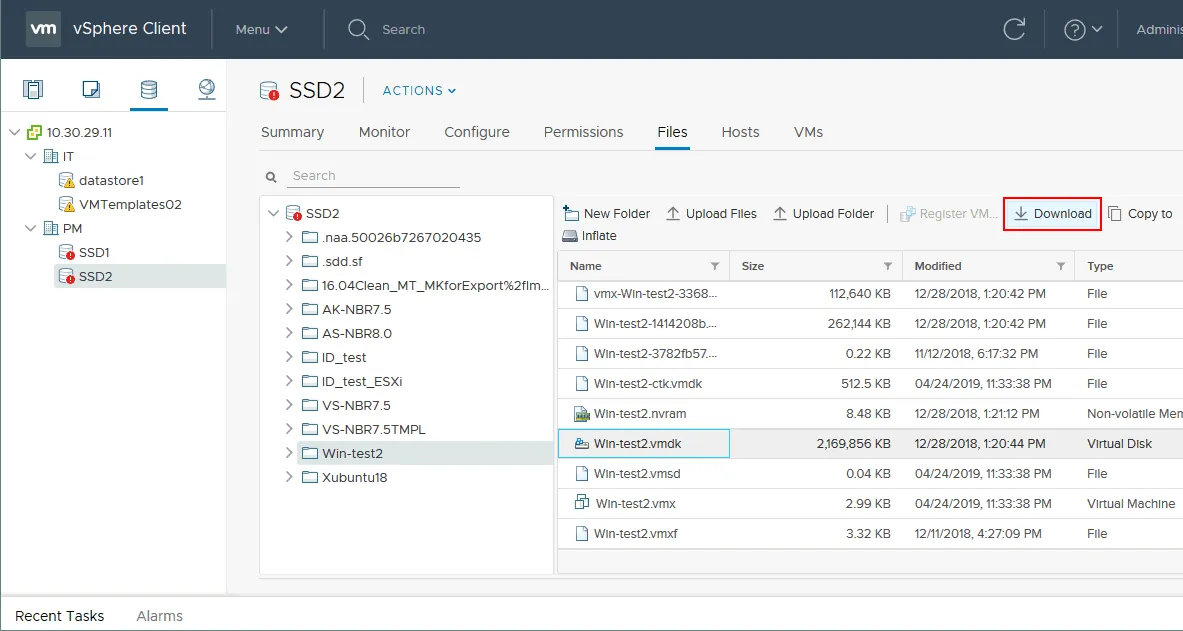Screen dimensions: 1183x631
Task: Open the ACTIONS dropdown for SSD2
Action: point(419,91)
